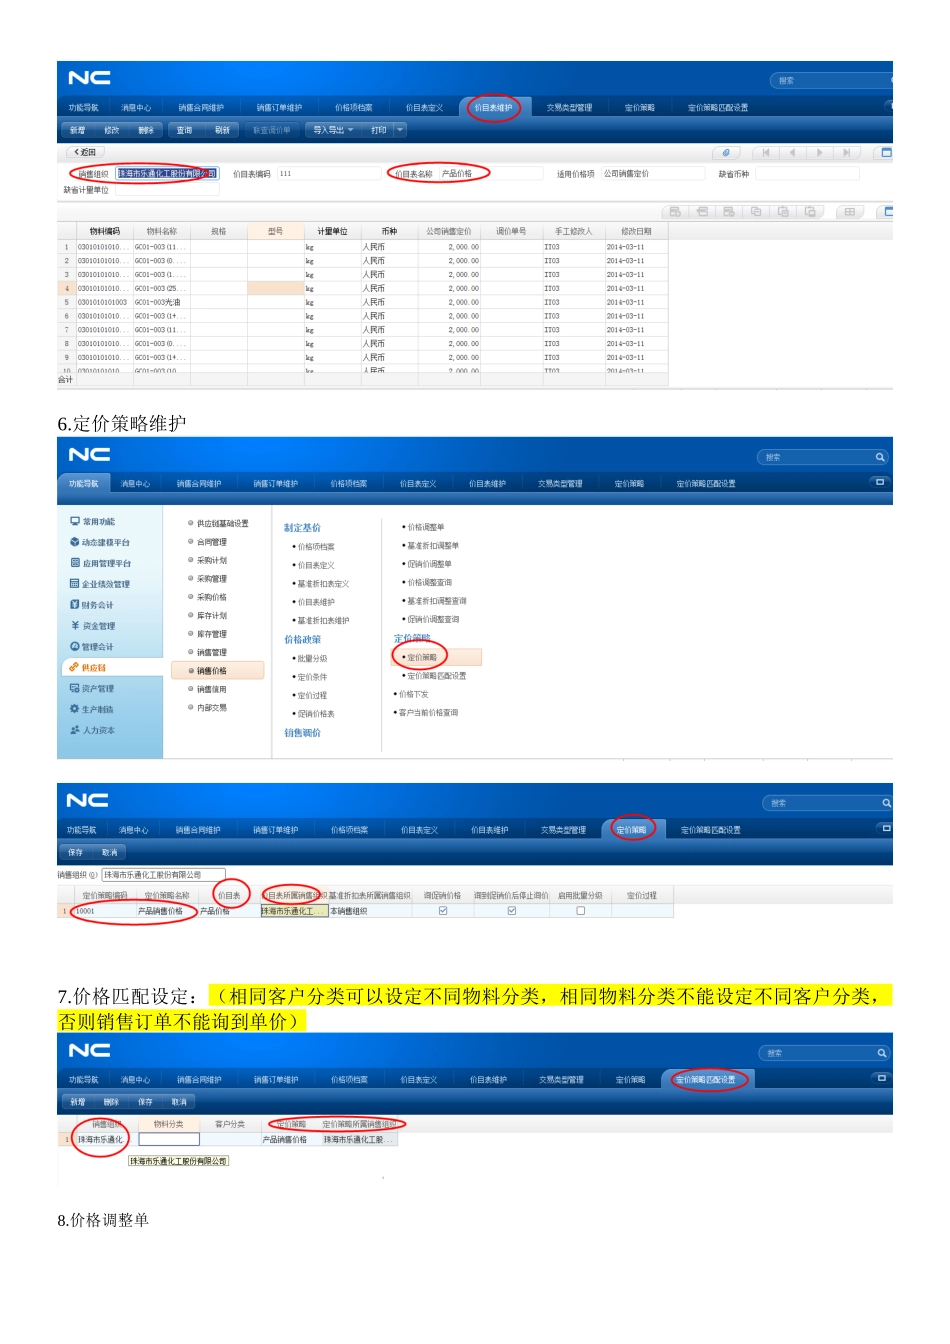The width and height of the screenshot is (950, 1344).
Task: Click 取消 in pricing strategy toolbar
Action: (x=110, y=853)
